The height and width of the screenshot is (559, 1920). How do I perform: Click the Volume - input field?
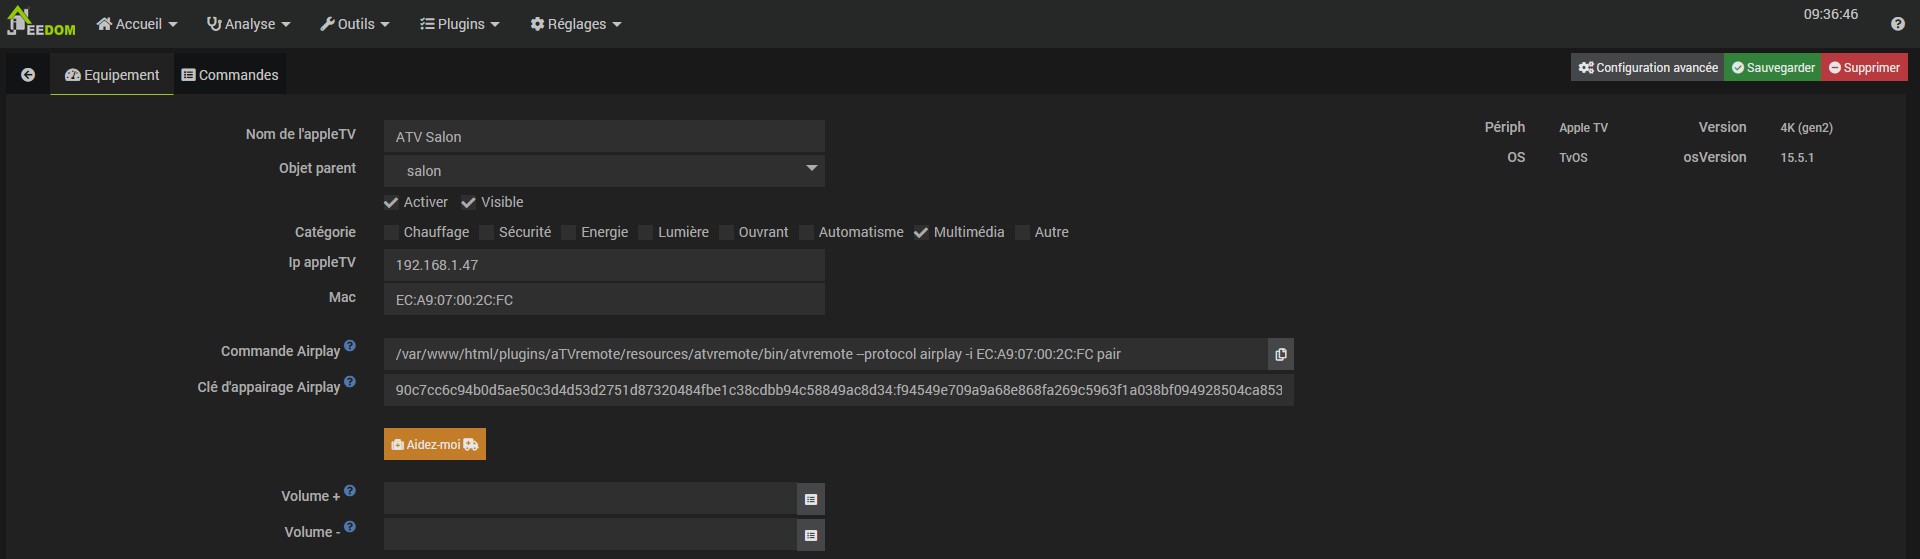click(590, 535)
